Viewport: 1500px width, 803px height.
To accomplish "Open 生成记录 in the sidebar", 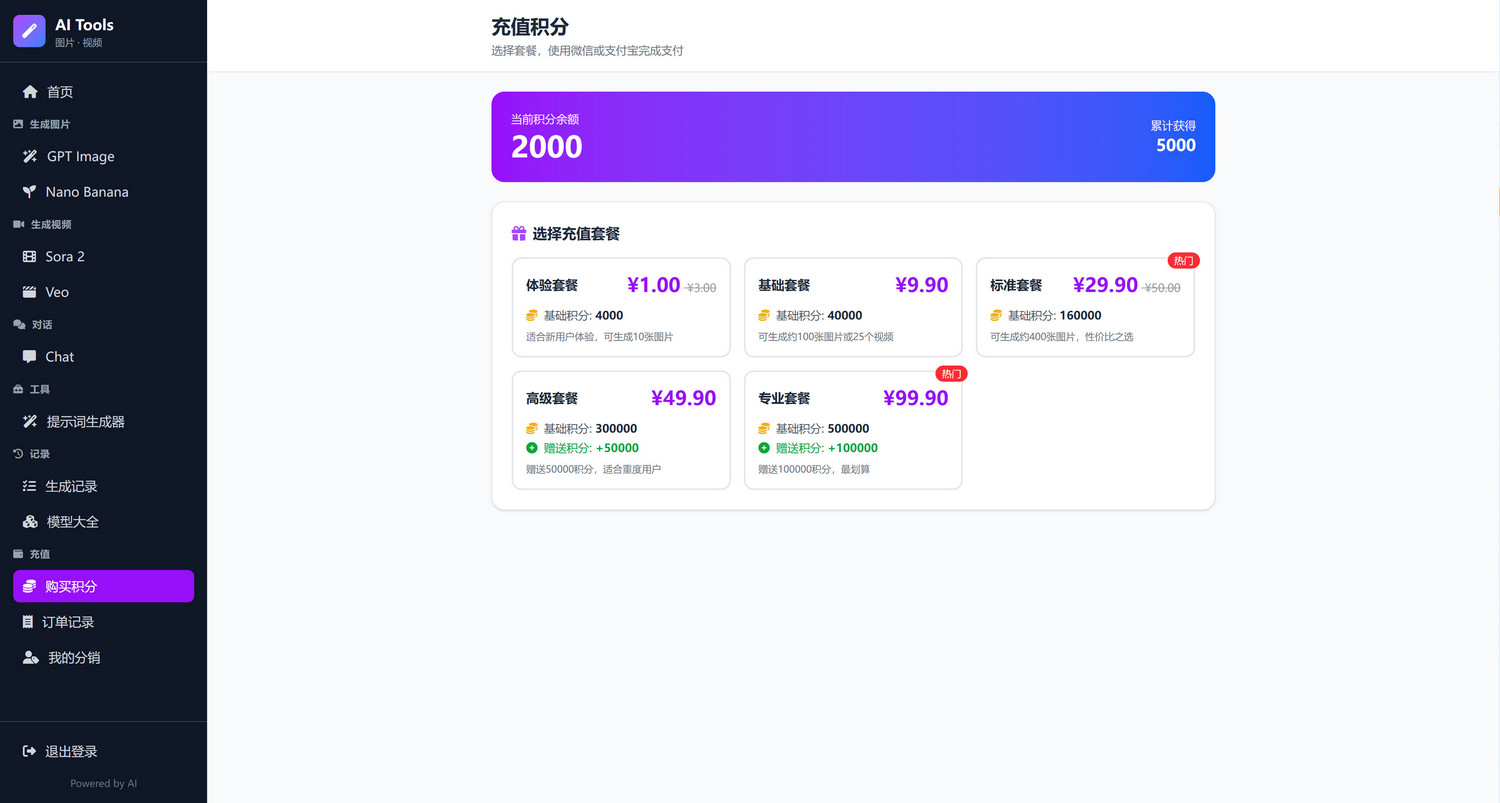I will coord(71,487).
